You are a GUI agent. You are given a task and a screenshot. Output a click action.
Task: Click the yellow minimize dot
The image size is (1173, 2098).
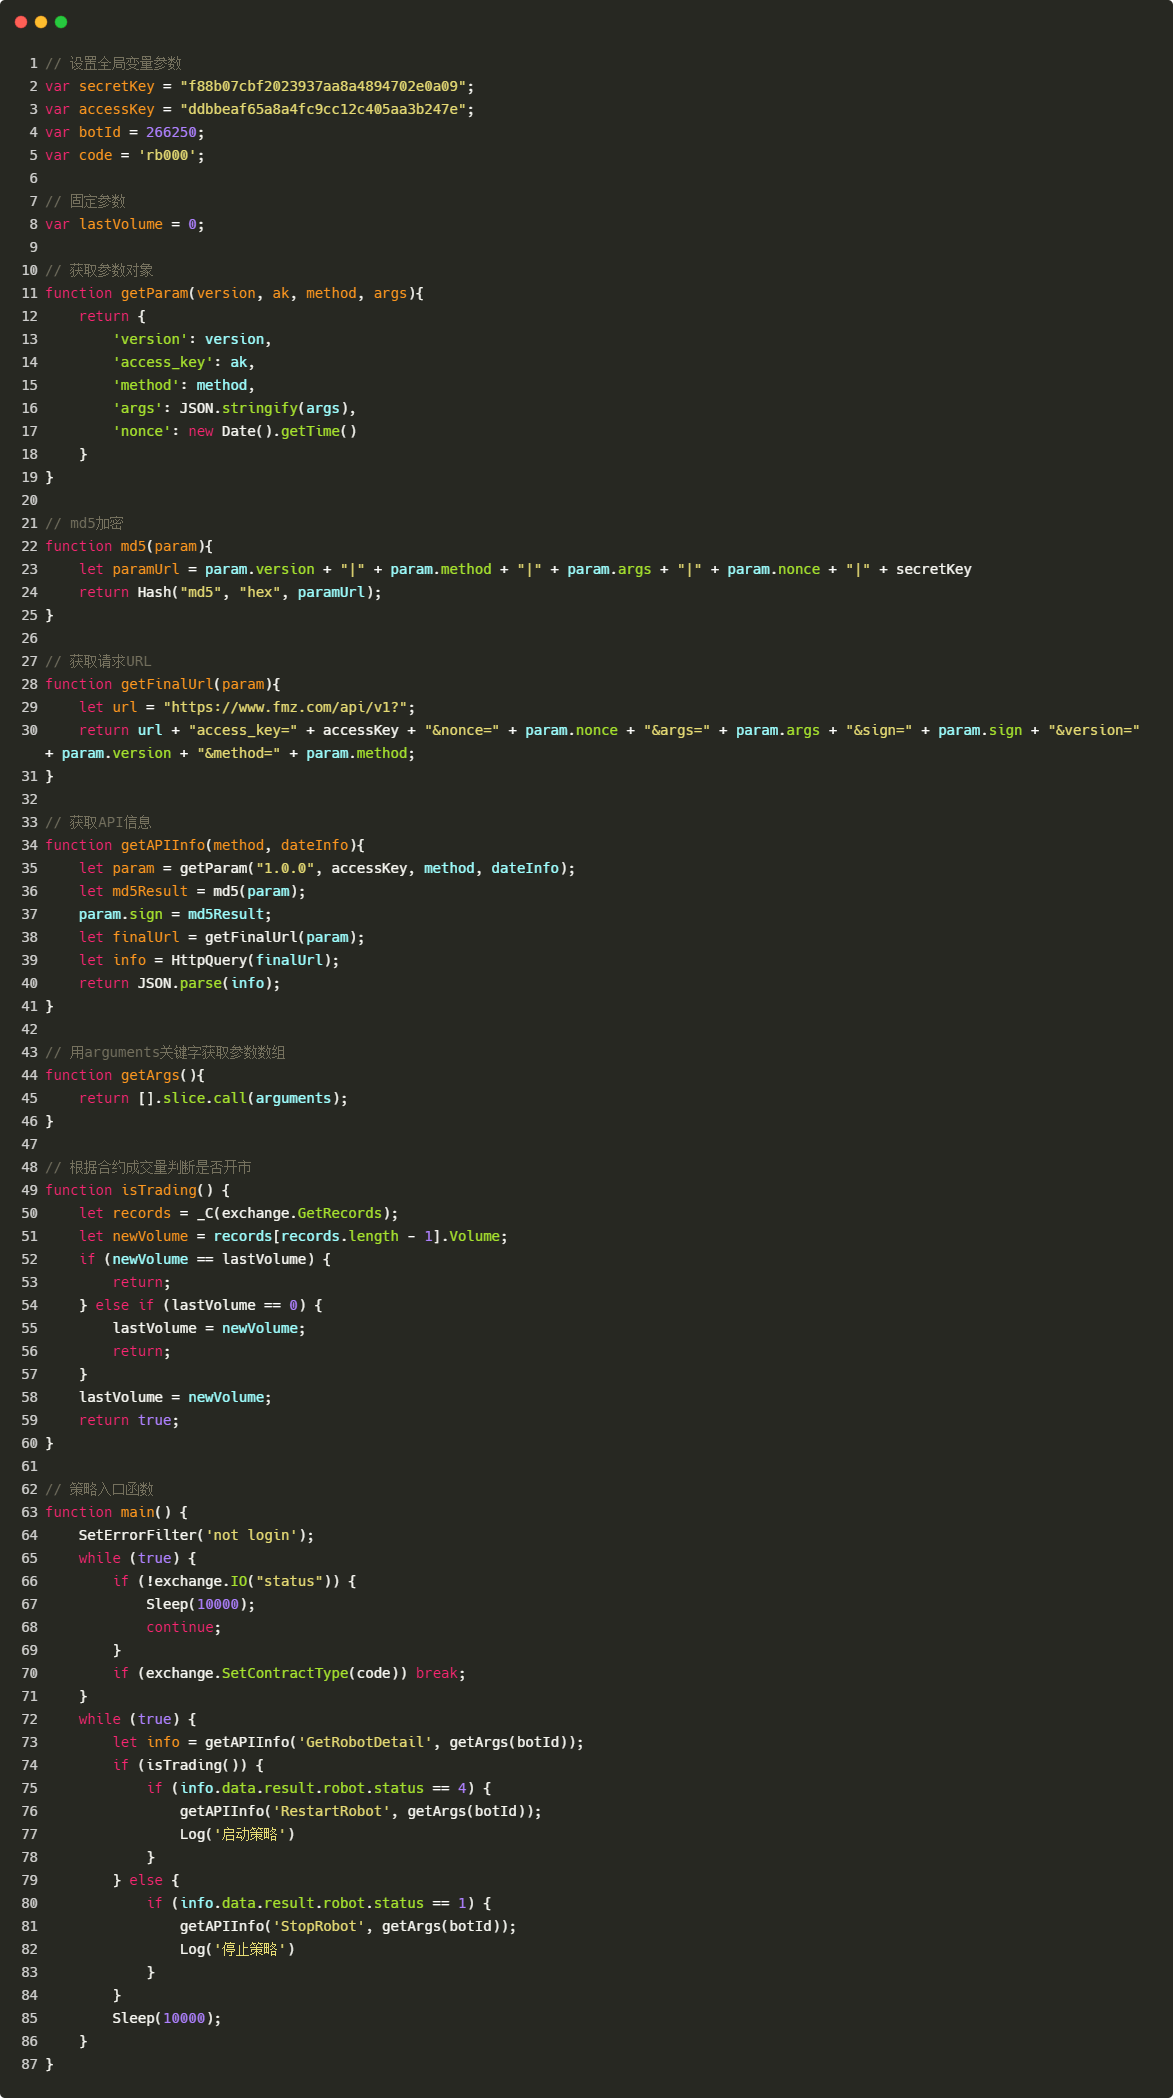(41, 22)
